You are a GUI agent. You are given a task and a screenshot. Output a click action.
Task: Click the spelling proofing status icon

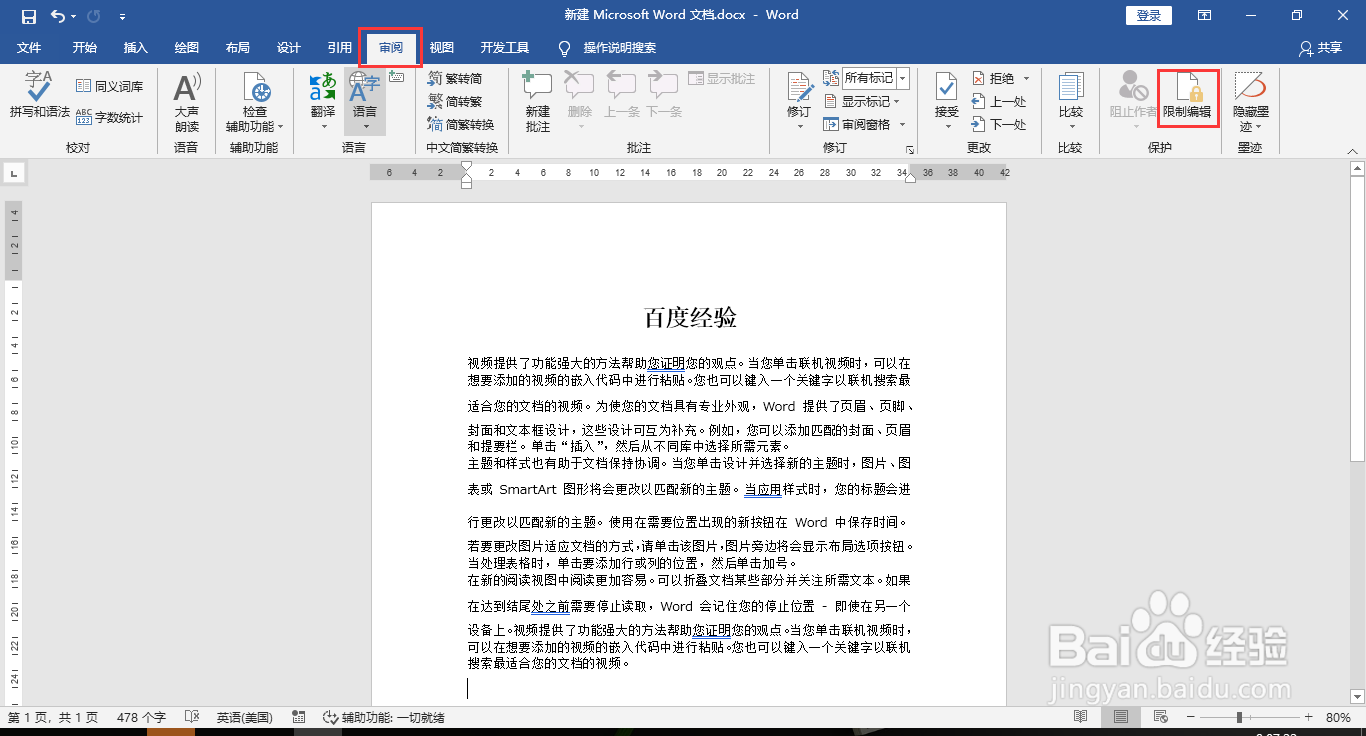point(193,717)
